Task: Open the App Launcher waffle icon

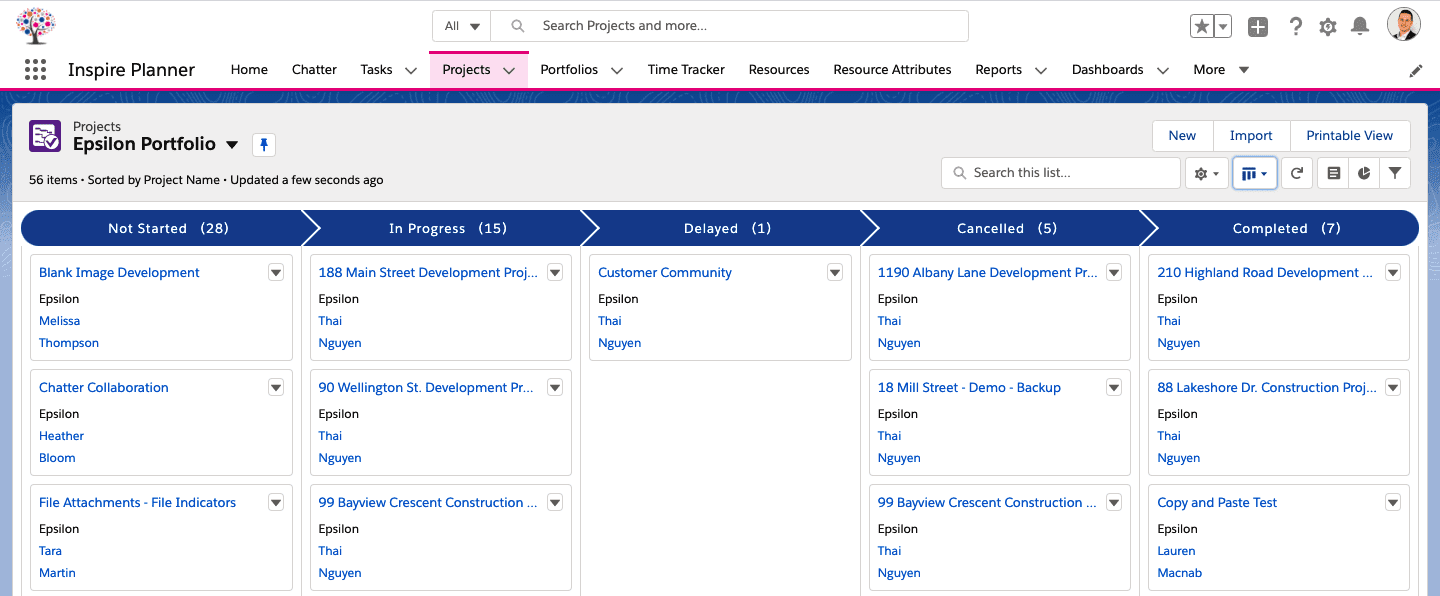Action: pos(35,69)
